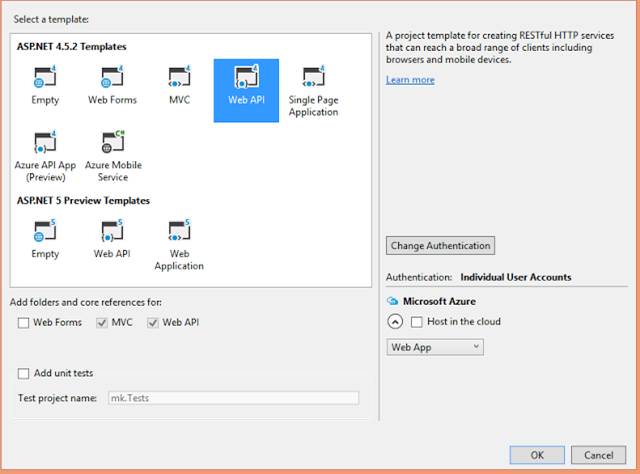Select the Single Page Application template
This screenshot has width=640, height=474.
click(313, 90)
